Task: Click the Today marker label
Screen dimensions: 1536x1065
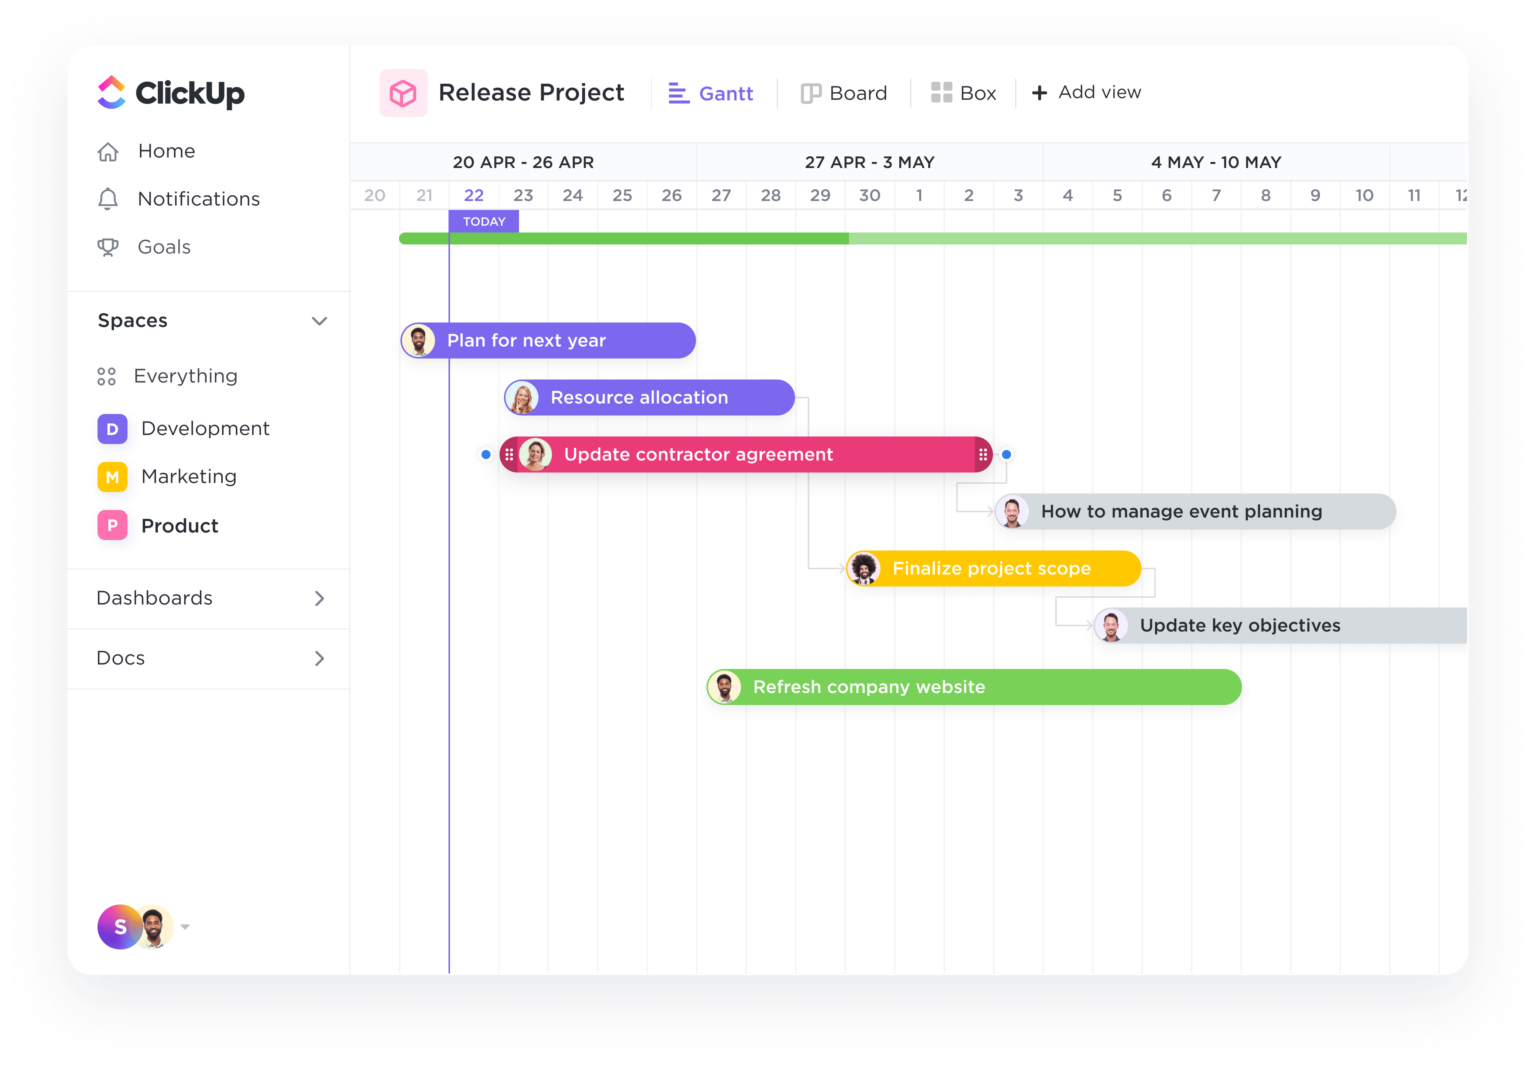Action: pyautogui.click(x=484, y=221)
